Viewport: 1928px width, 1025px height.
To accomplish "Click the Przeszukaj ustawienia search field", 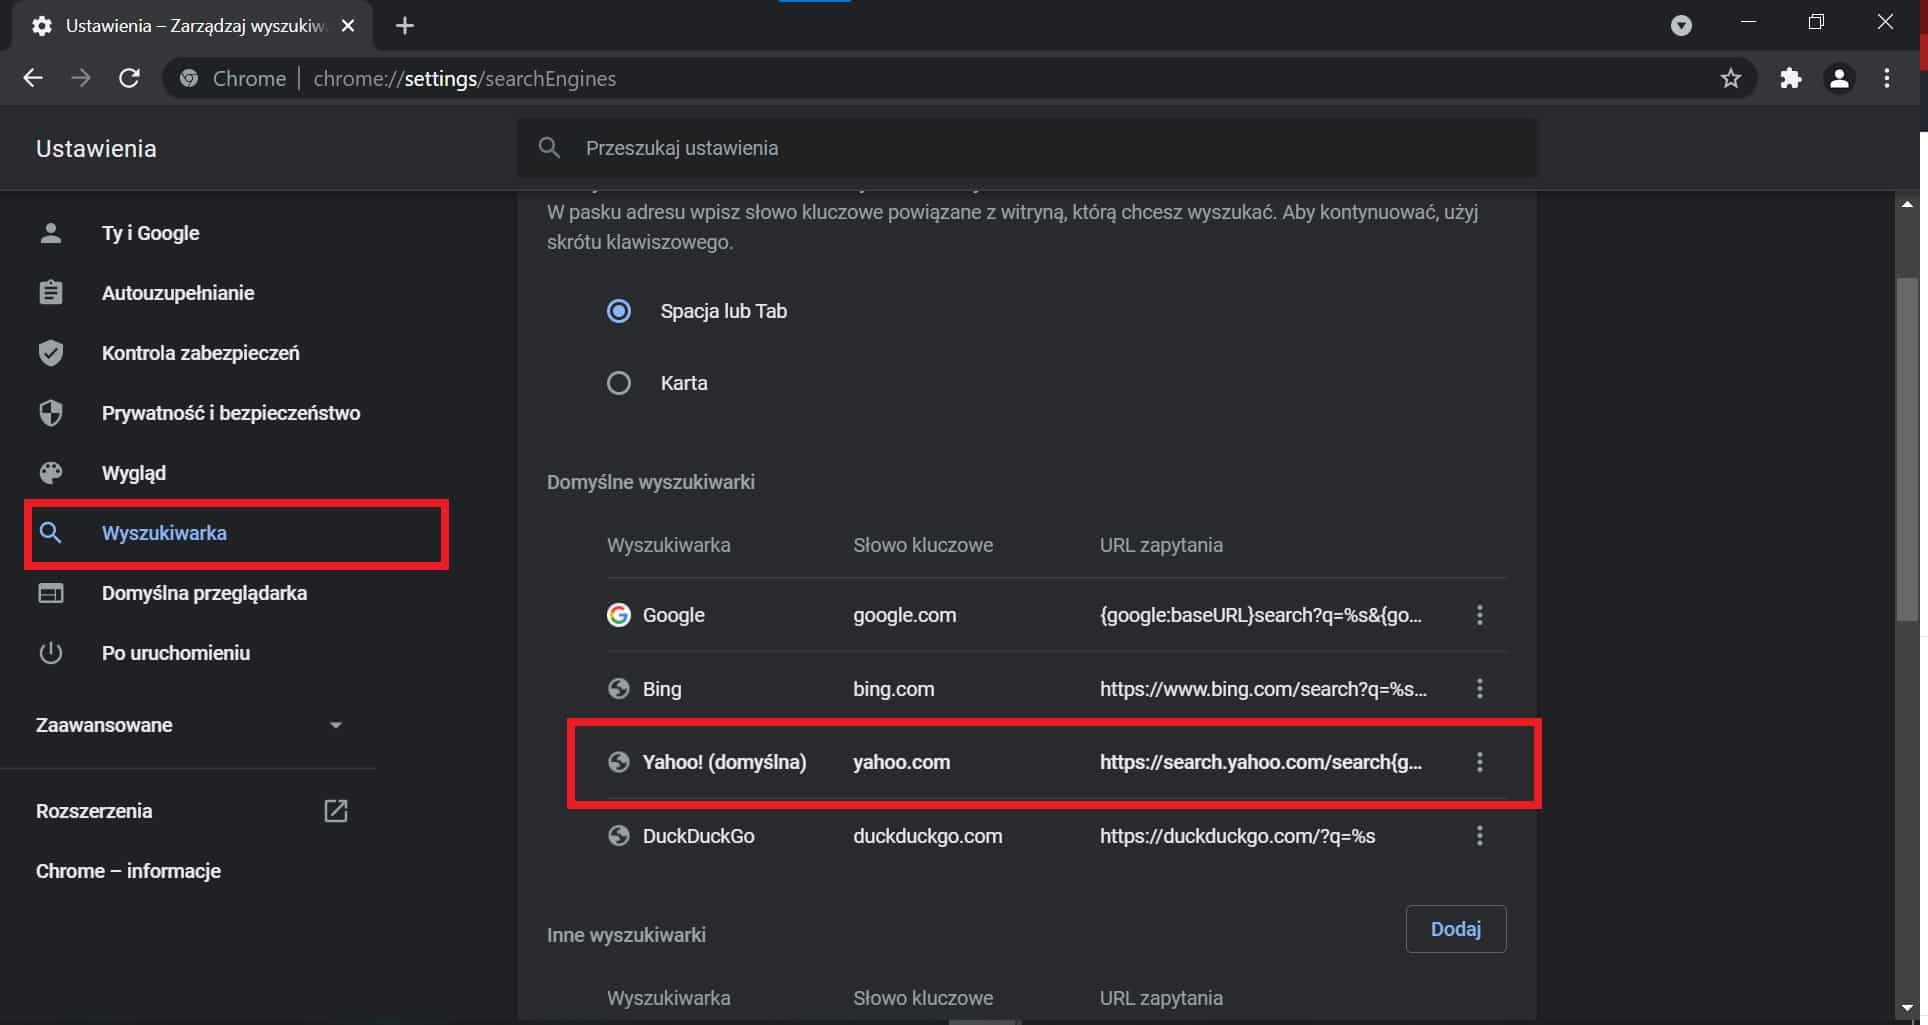I will point(1000,148).
